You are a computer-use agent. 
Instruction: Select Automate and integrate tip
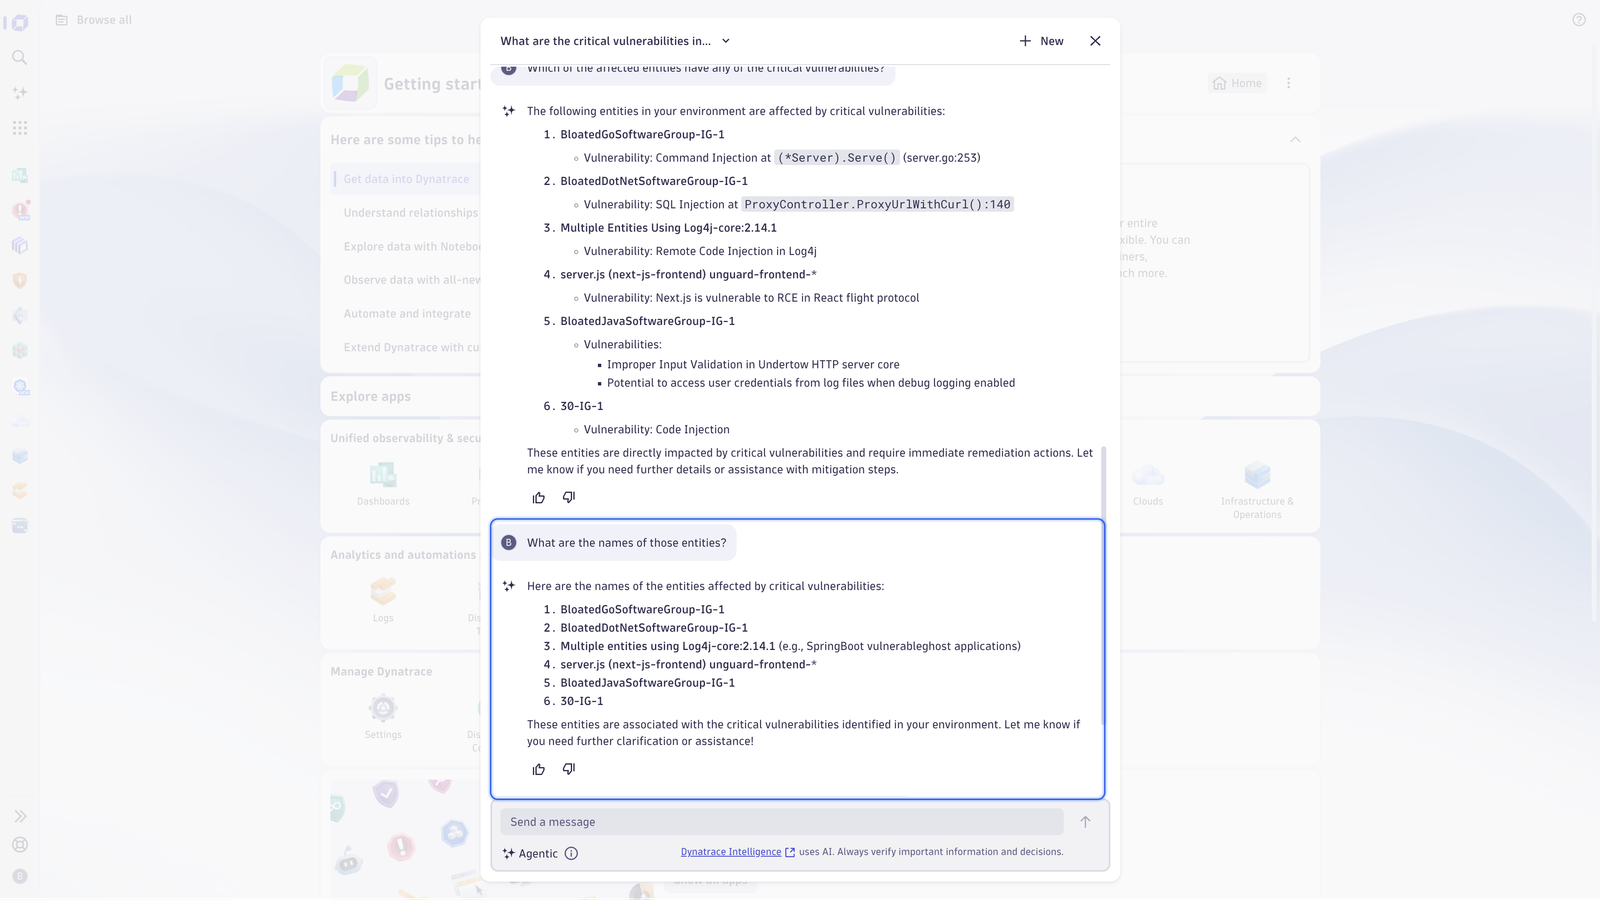click(x=407, y=313)
